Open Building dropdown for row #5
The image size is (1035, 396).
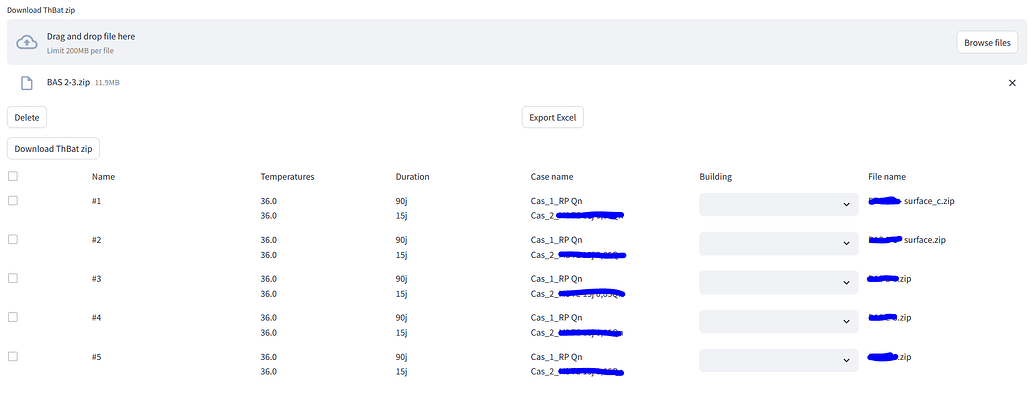778,360
